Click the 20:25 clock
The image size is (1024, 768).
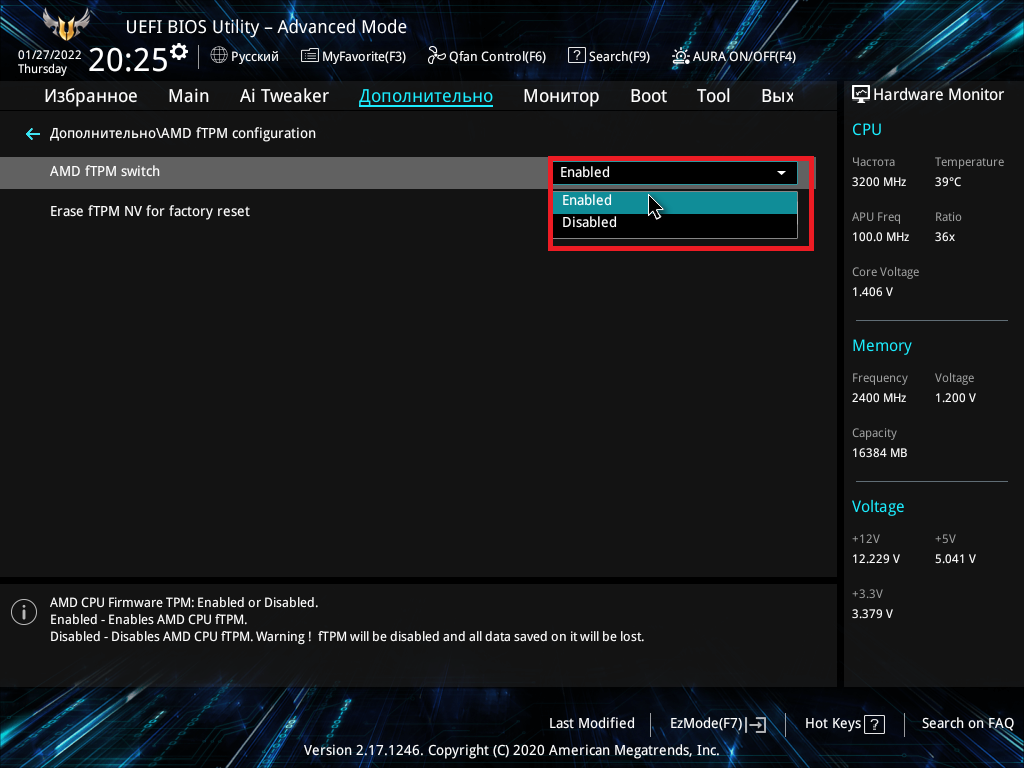click(128, 60)
